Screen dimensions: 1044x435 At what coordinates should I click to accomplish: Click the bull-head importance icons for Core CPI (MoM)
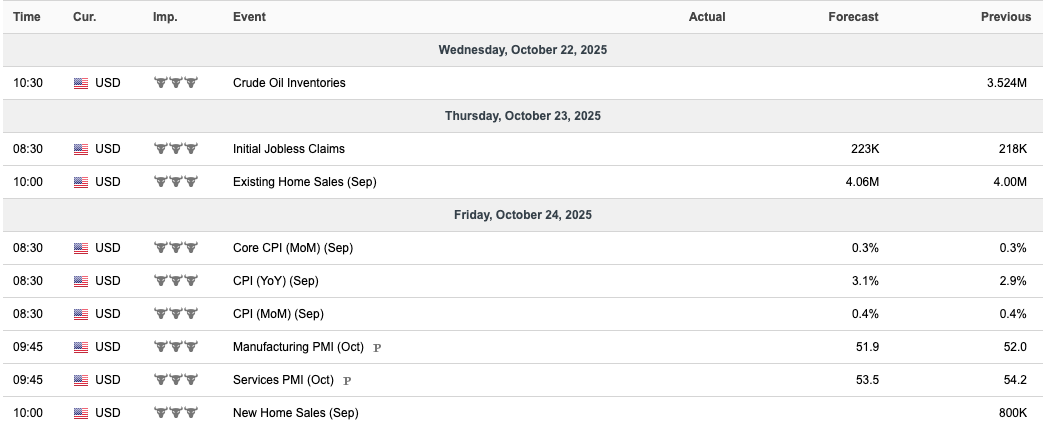pos(176,248)
